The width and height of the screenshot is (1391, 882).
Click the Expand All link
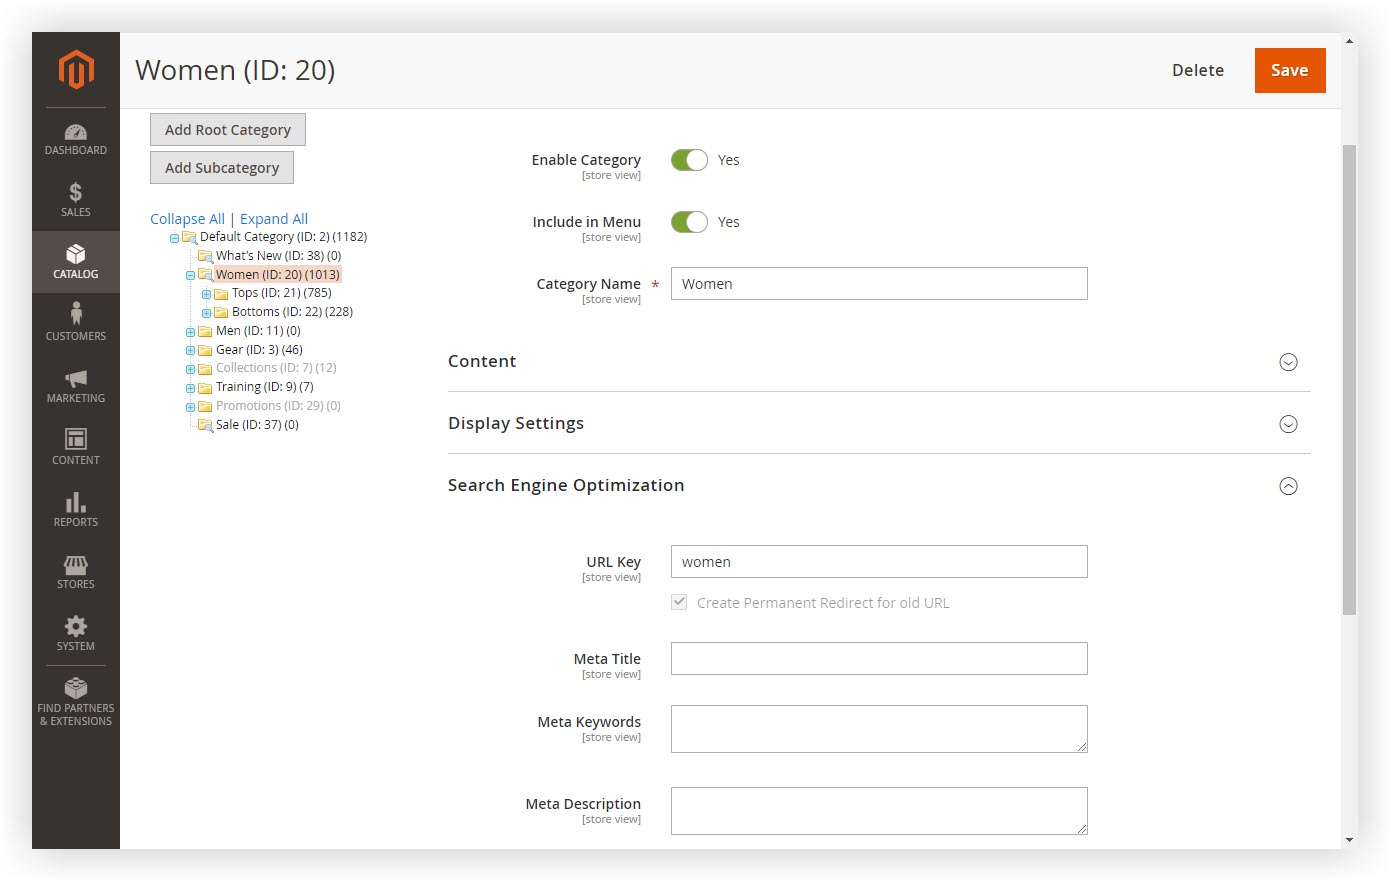273,218
